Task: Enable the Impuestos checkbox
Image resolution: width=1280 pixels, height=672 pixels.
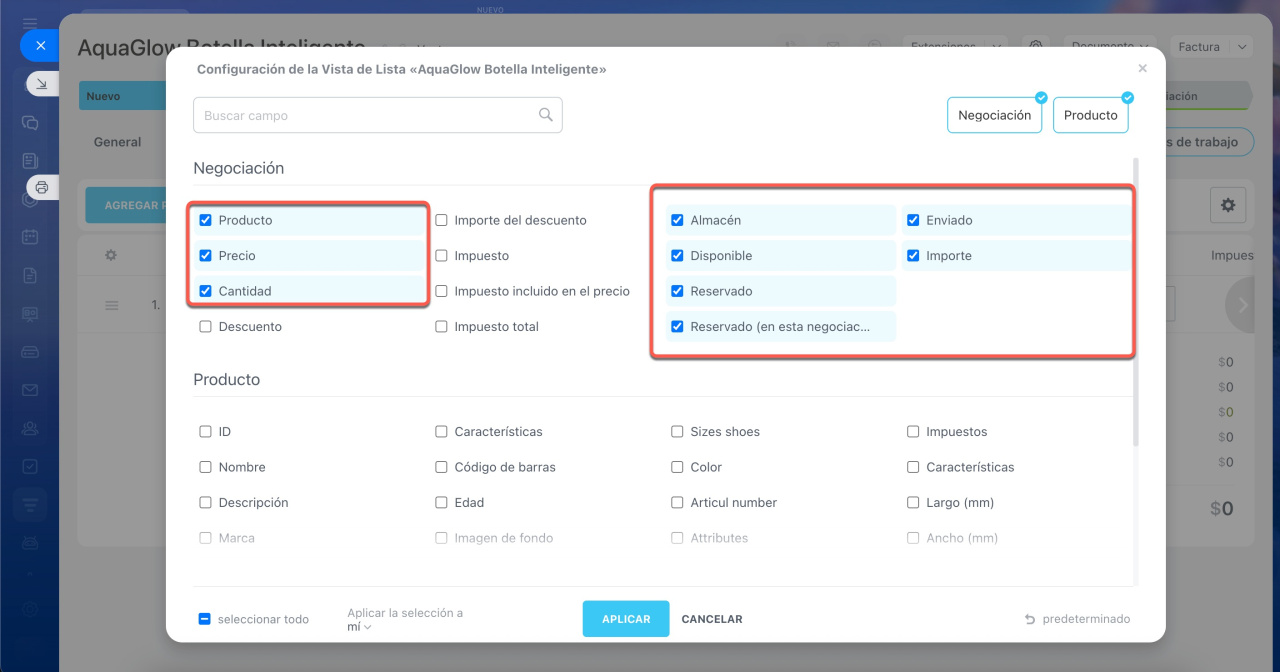Action: [x=913, y=431]
